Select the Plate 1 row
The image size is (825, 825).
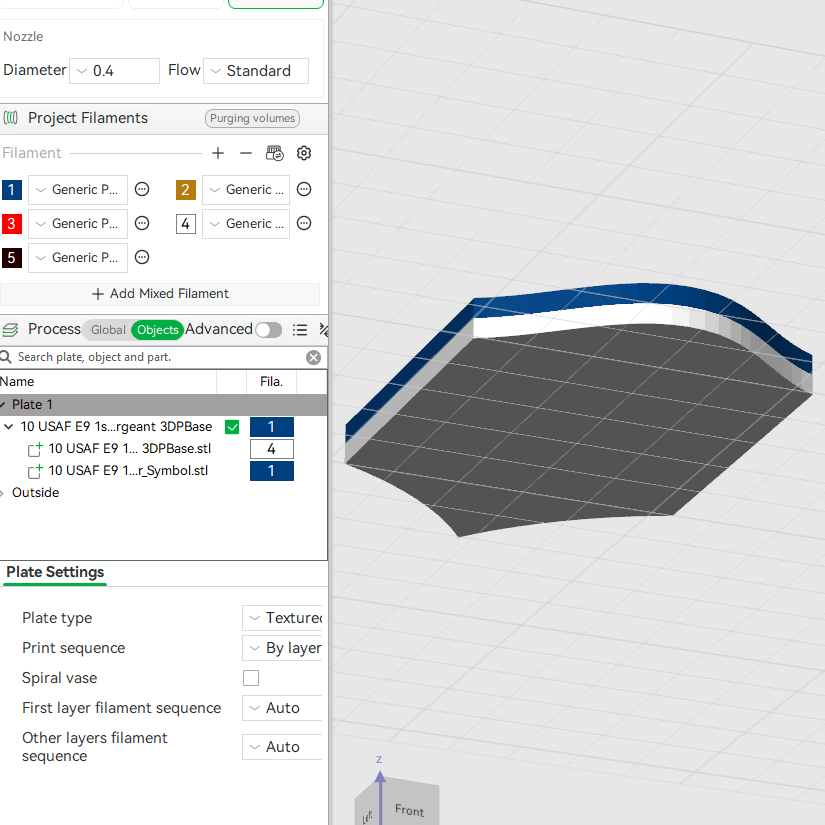coord(163,405)
